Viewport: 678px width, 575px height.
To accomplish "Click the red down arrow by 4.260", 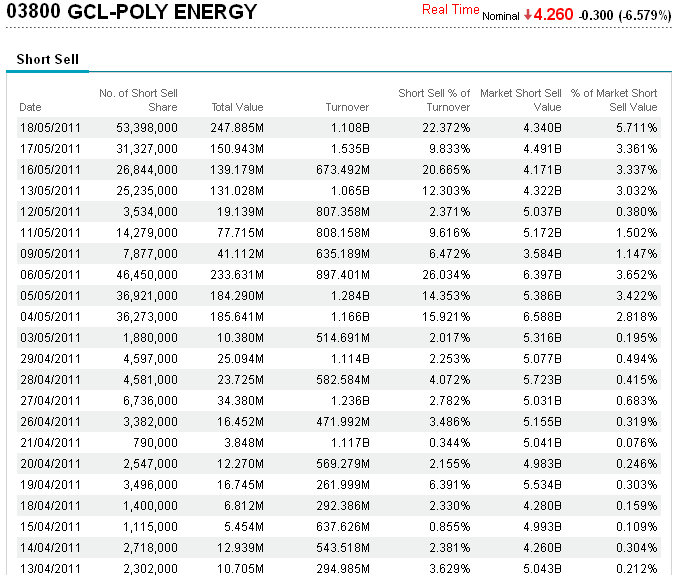I will 528,15.
